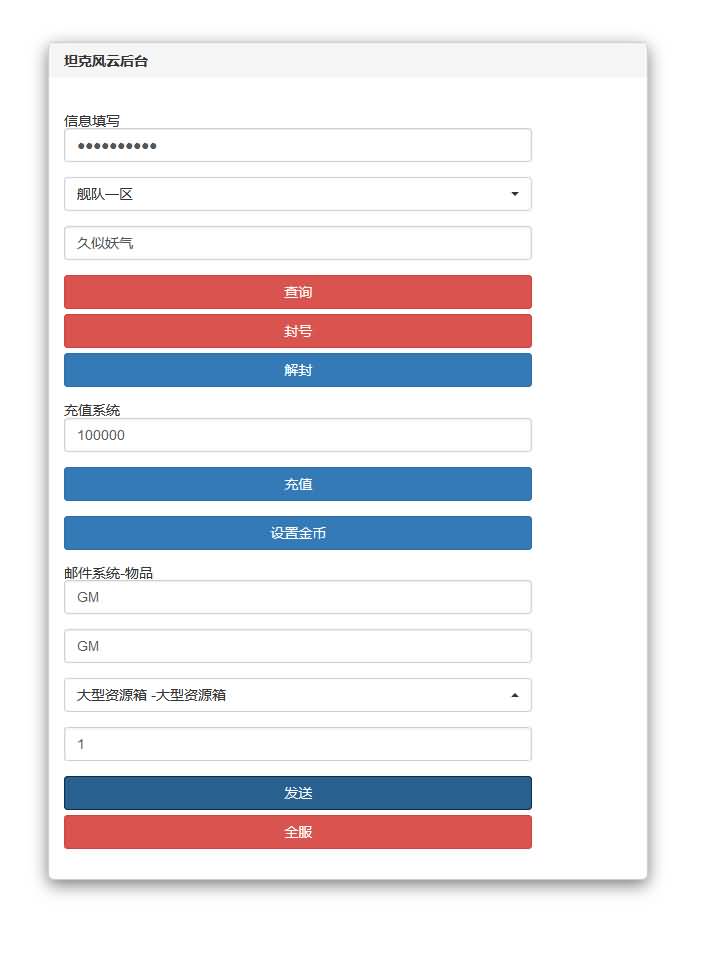Click the 充值 recharge button
703x966 pixels.
[297, 484]
